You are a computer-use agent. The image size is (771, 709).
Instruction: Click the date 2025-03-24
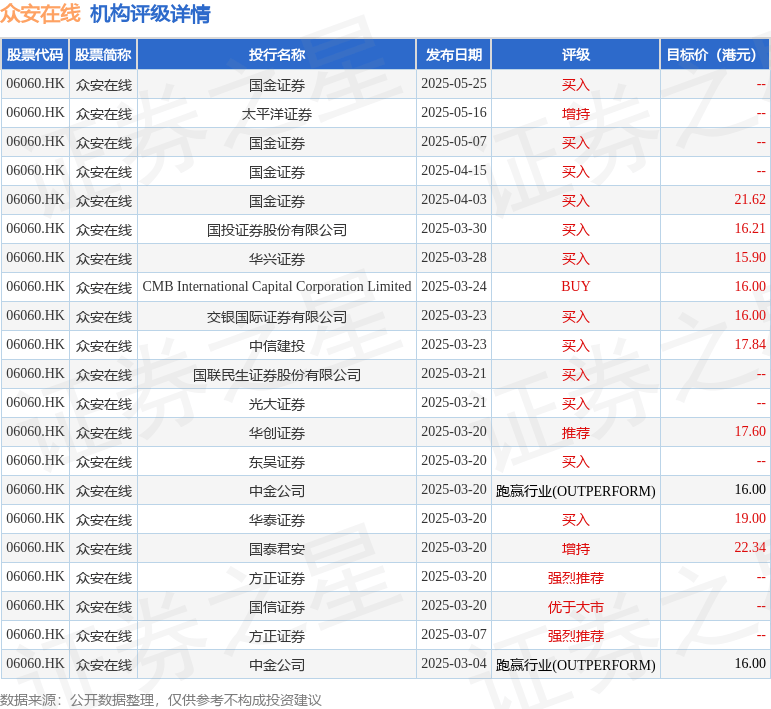454,287
